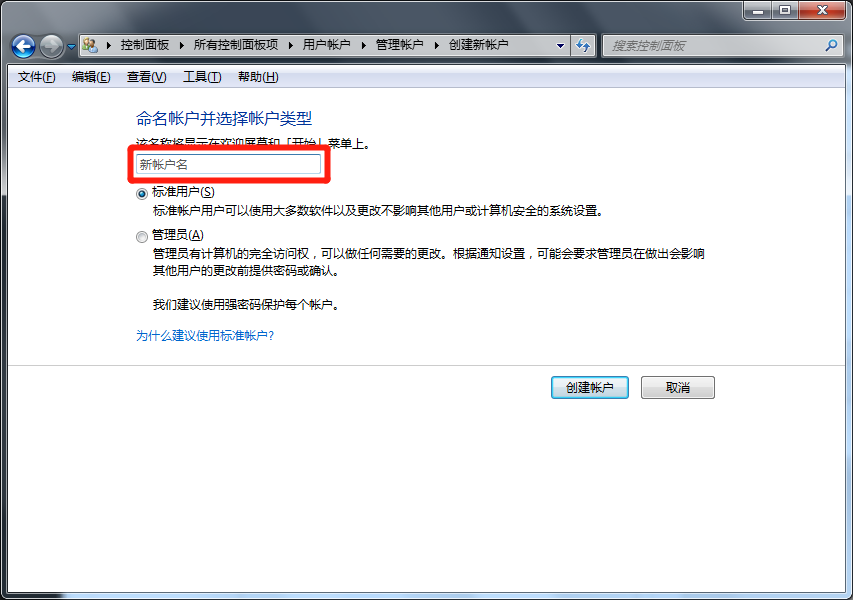Click the magnifier search icon
Screen dimensions: 853x600
[831, 45]
